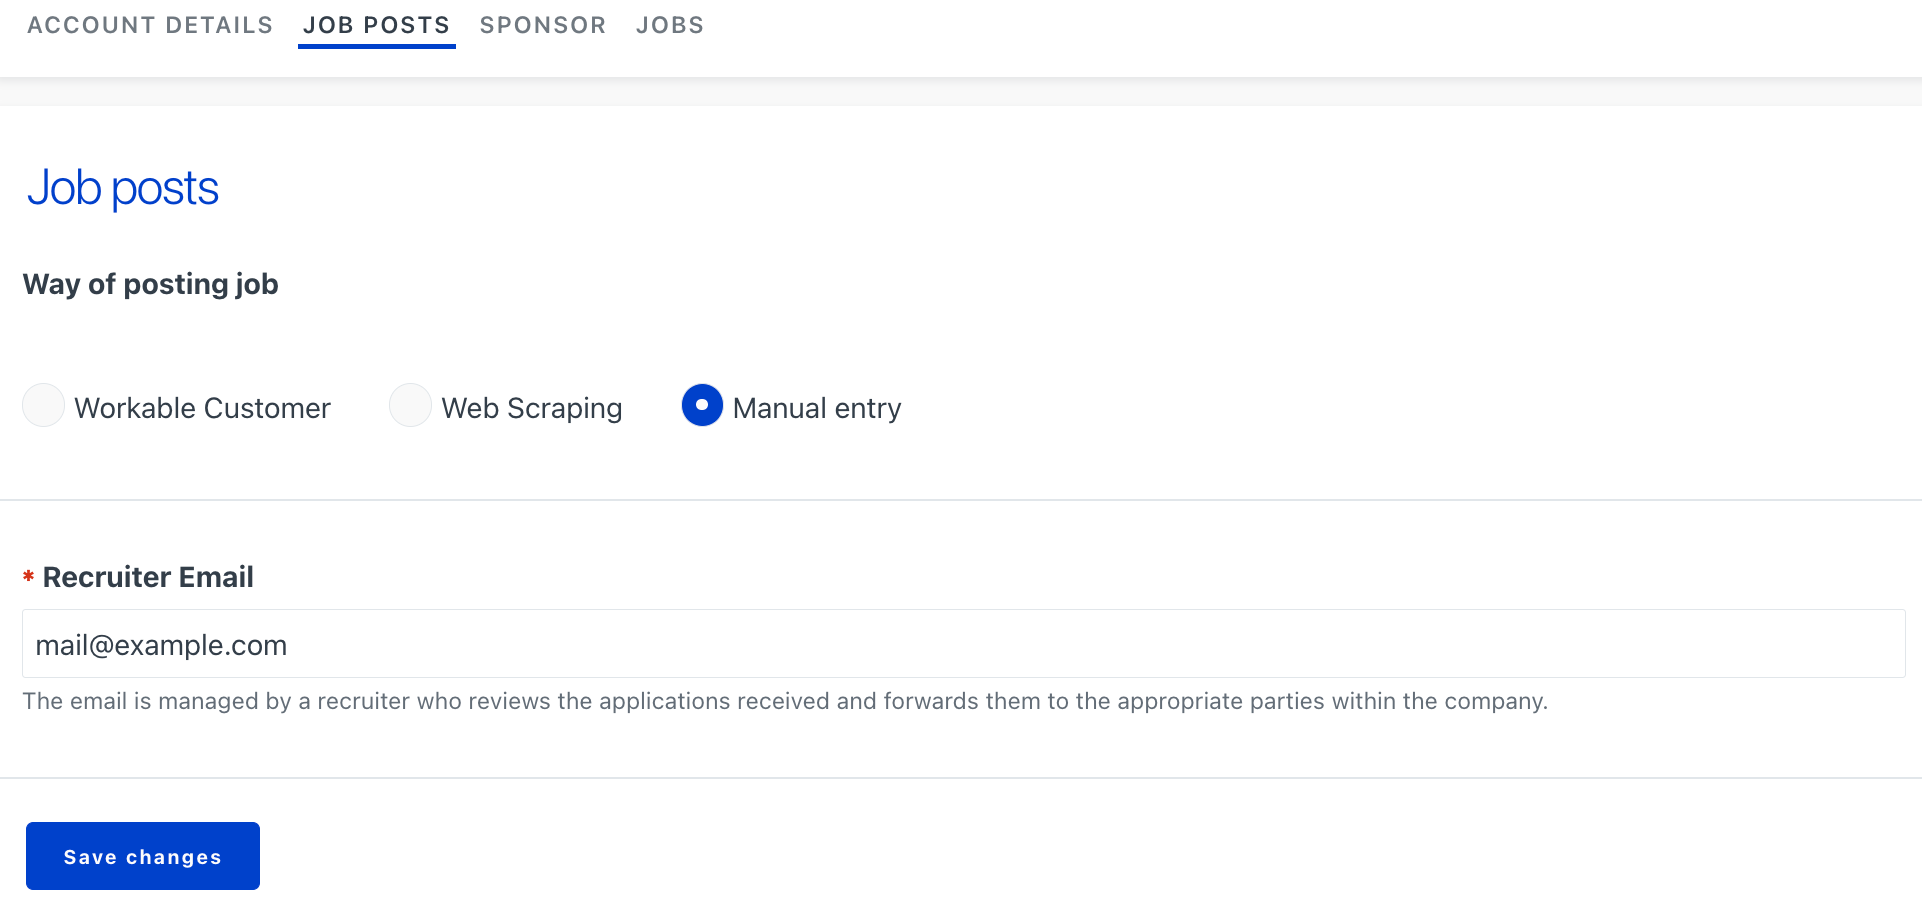Click the divider line above Save changes

tap(960, 778)
